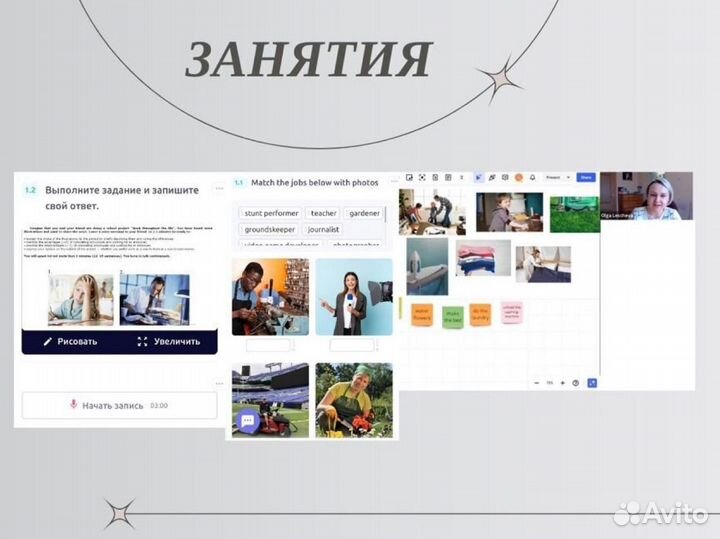The image size is (720, 539).
Task: Select the sticky note tool in whiteboard toolbar
Action: click(409, 177)
